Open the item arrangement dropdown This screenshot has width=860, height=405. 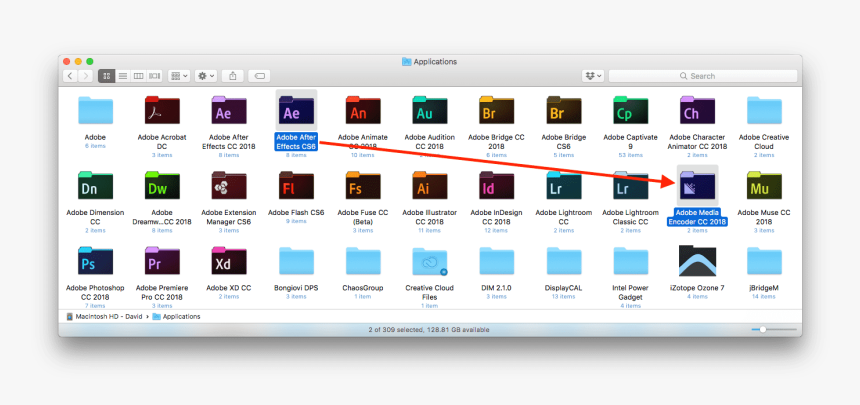coord(179,76)
